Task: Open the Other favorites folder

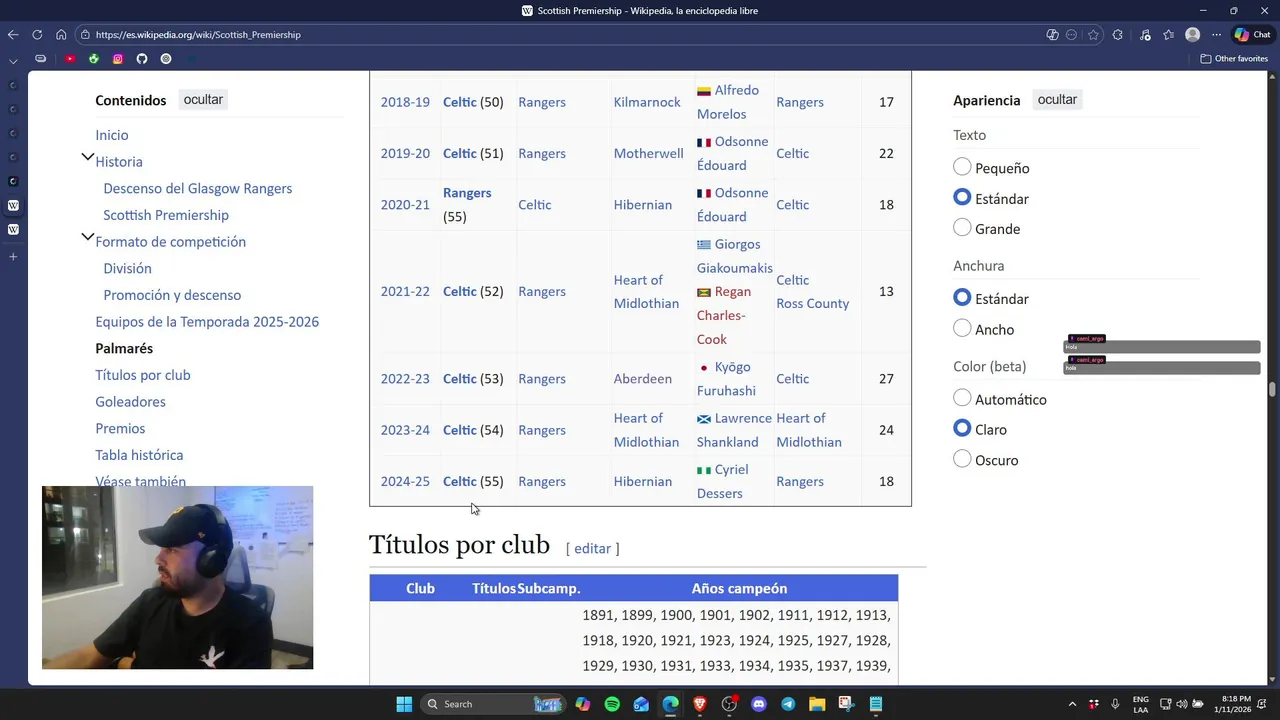Action: click(x=1234, y=59)
